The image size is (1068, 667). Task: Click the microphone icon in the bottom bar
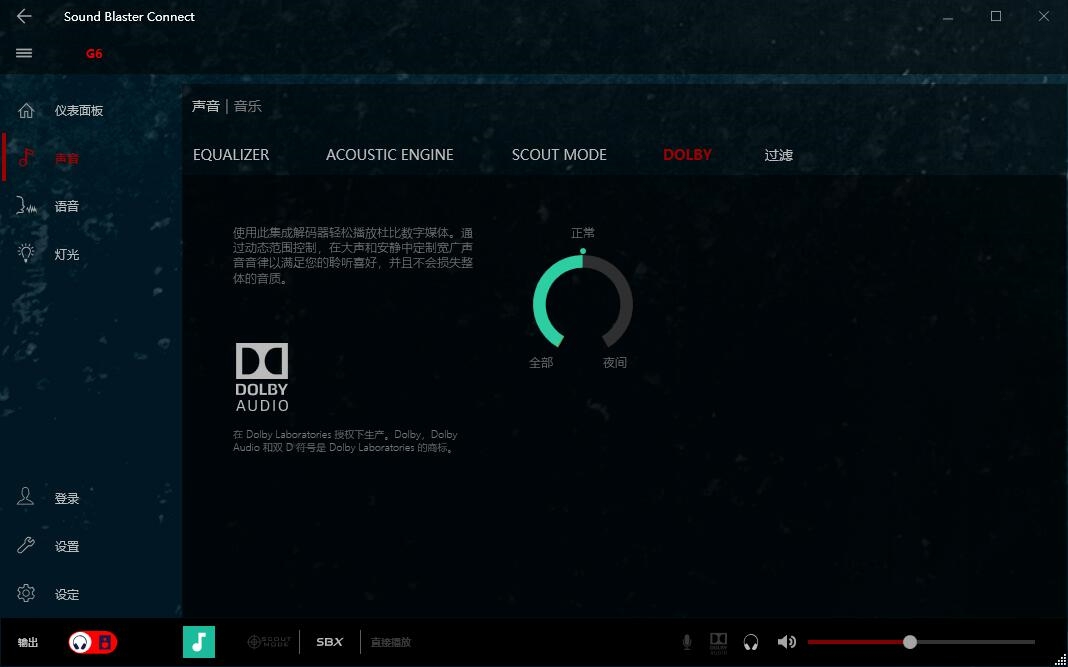tap(687, 642)
